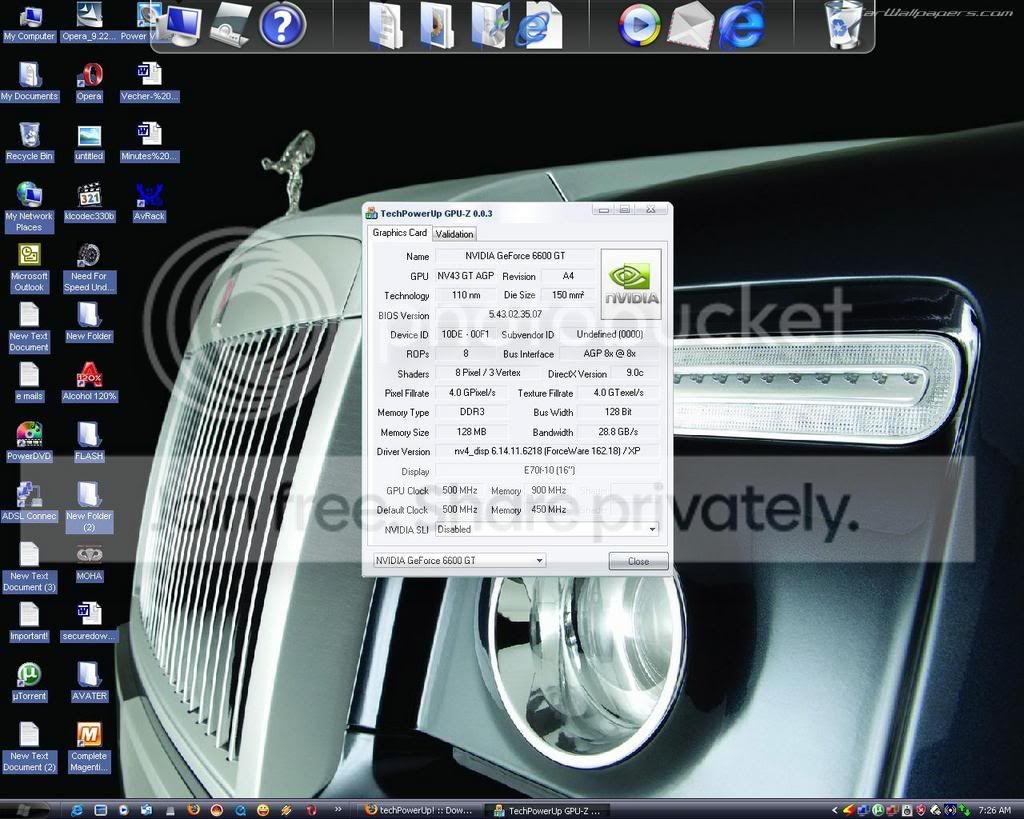This screenshot has width=1024, height=819.
Task: Open the AvRack desktop icon
Action: (x=149, y=202)
